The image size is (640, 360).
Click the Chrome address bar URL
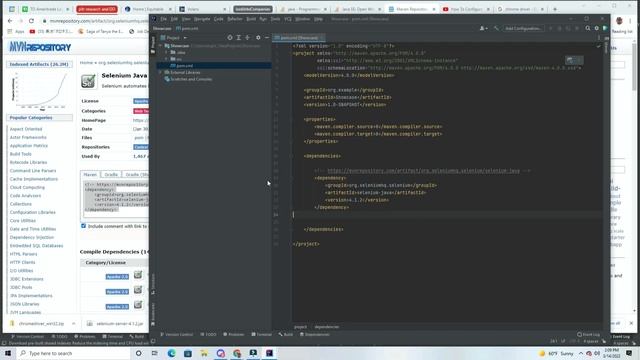[98, 20]
